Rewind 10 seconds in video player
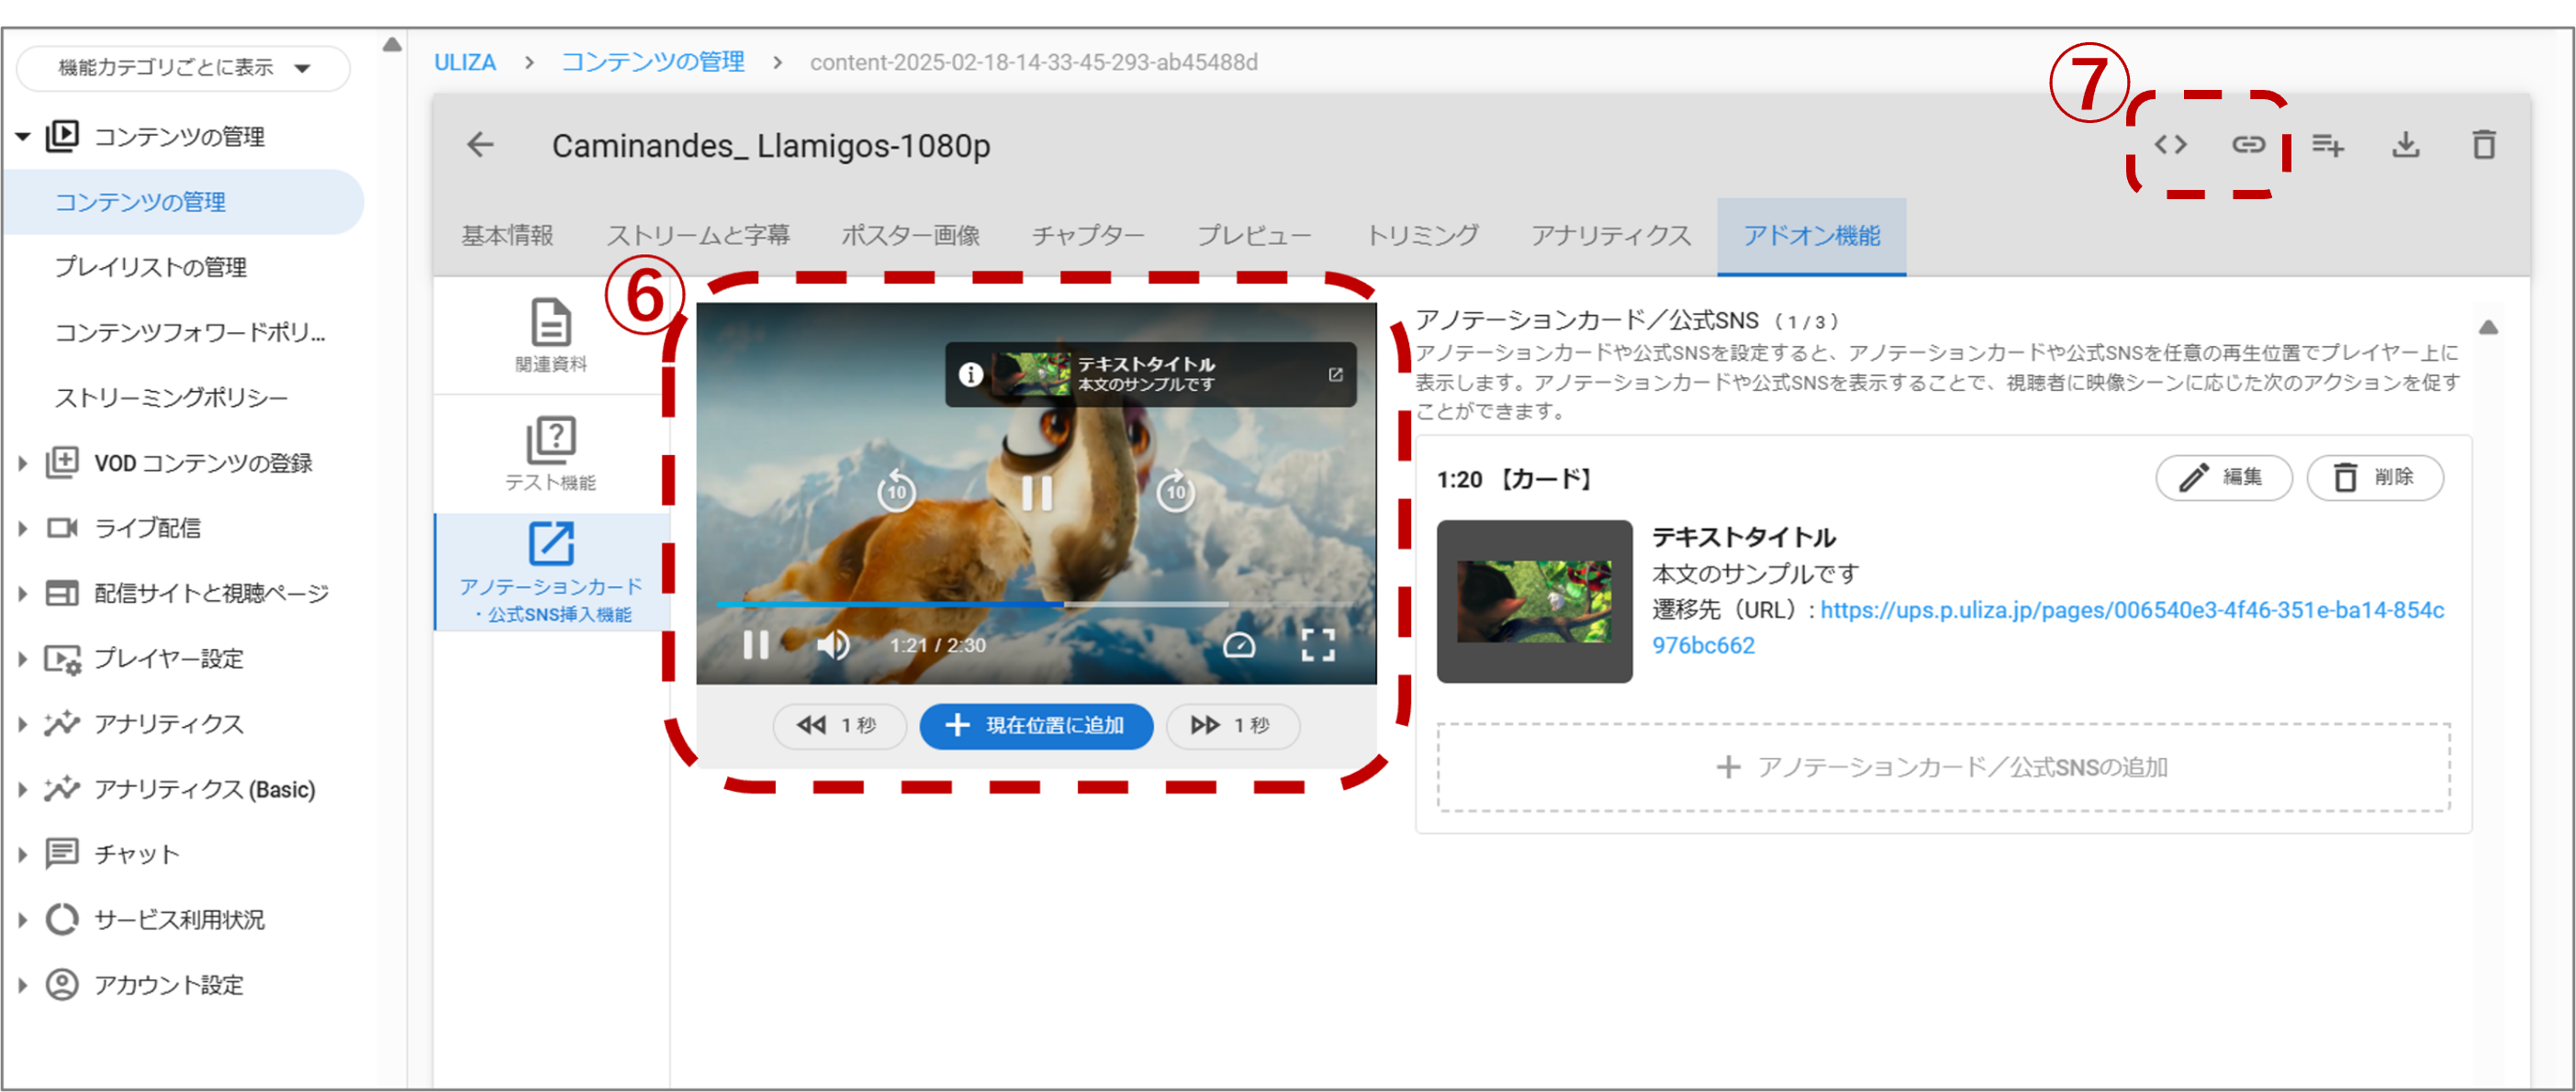 [x=896, y=491]
